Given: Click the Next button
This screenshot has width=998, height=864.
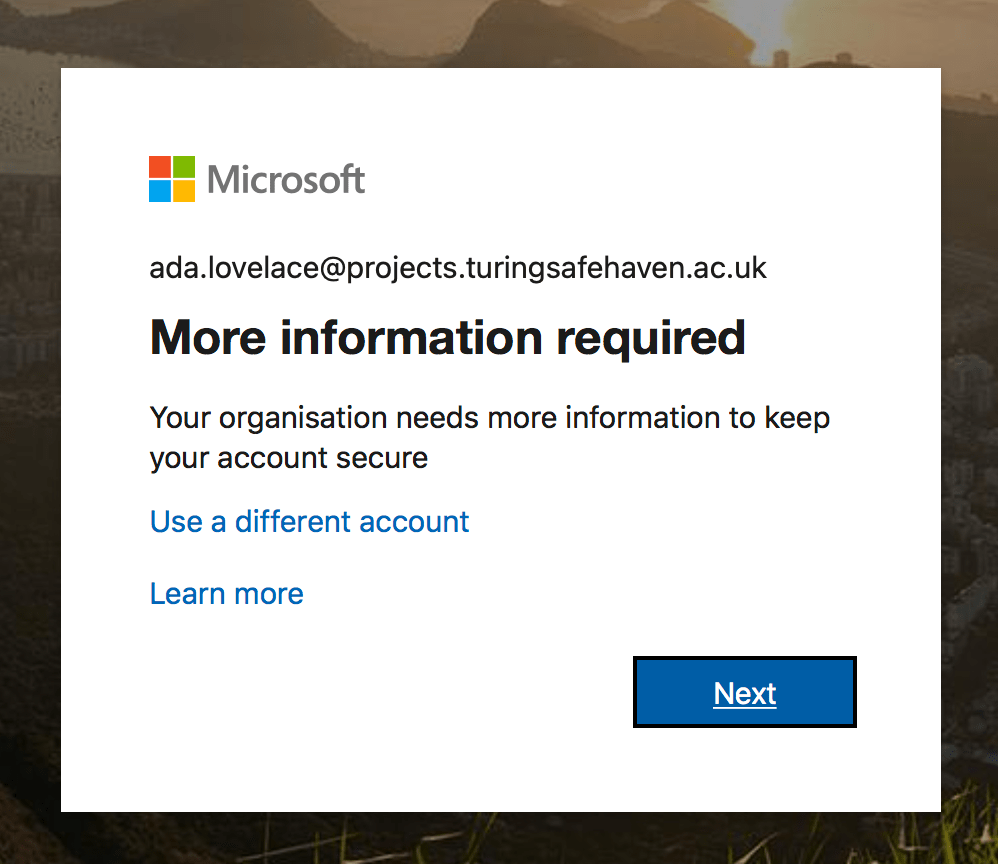Looking at the screenshot, I should click(744, 692).
